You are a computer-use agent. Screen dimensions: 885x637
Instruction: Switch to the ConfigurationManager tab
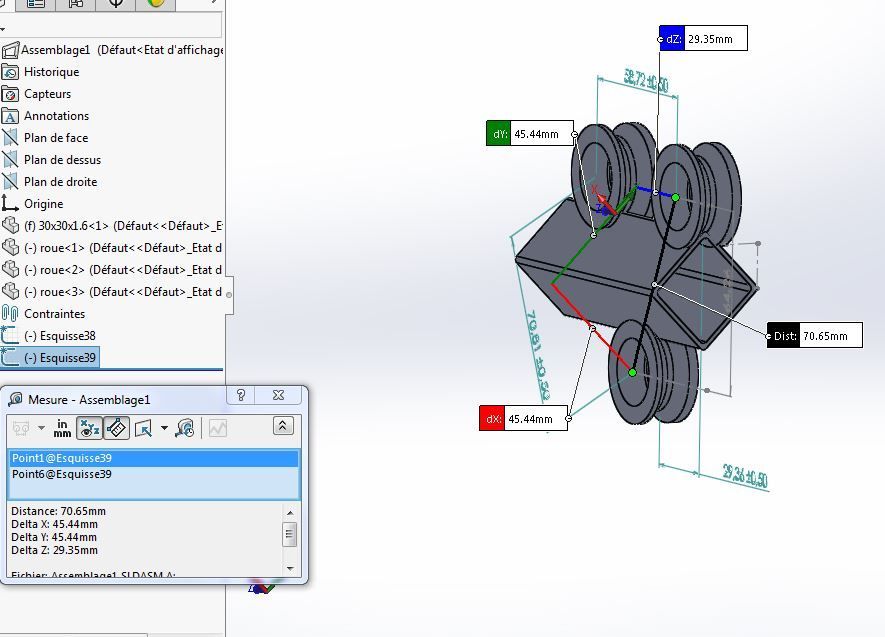pos(76,5)
